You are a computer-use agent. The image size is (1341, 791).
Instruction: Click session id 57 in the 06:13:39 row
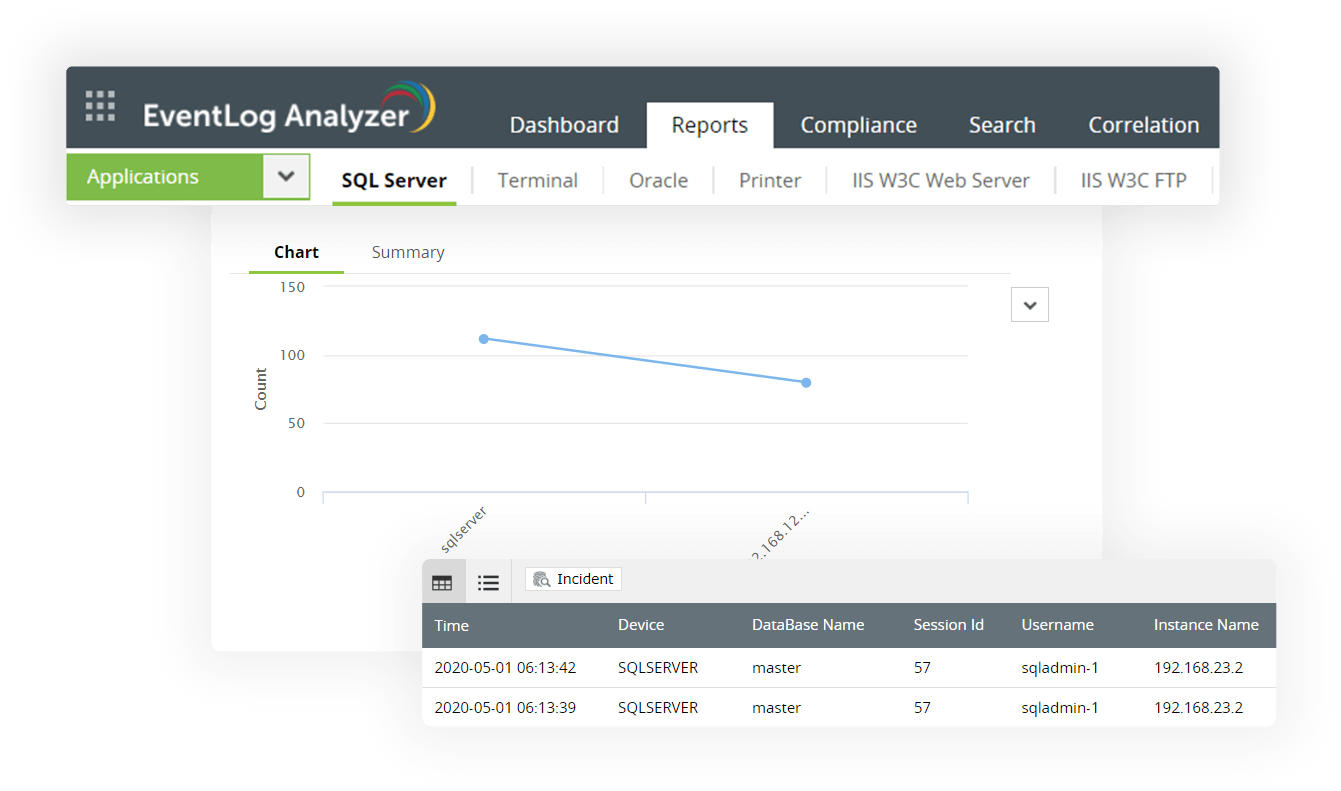(922, 708)
